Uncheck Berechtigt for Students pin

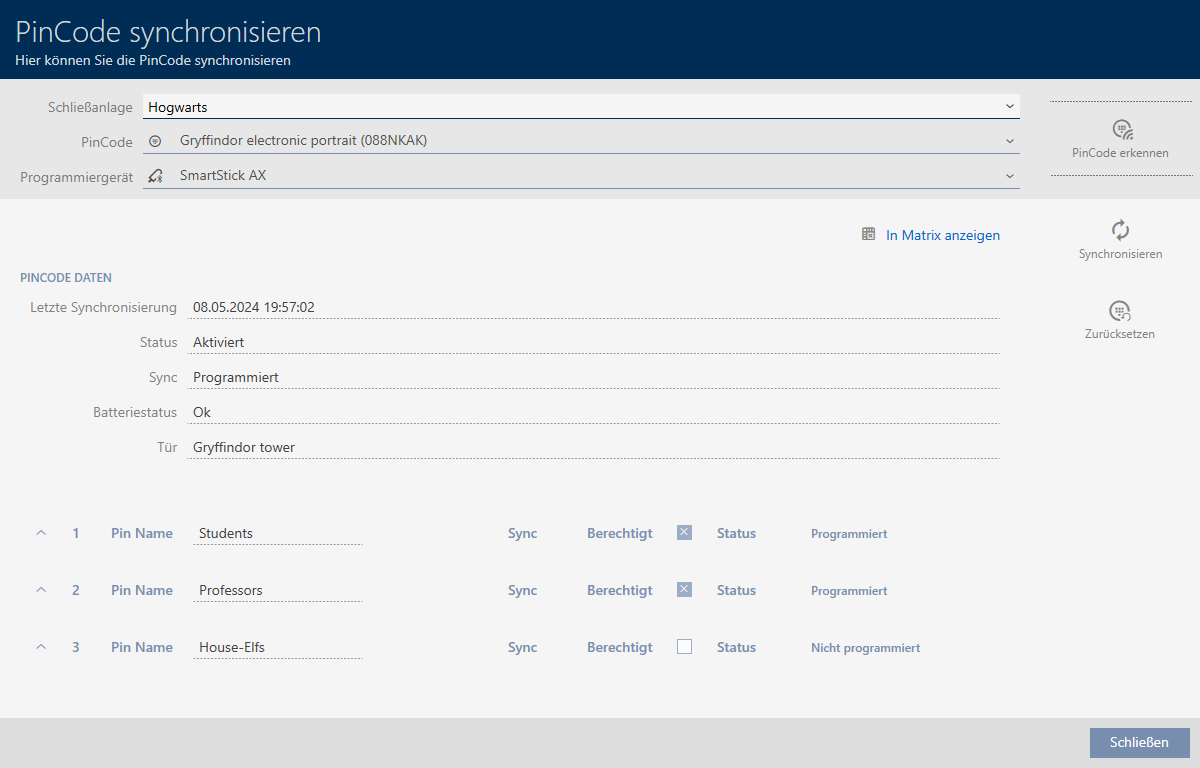[684, 533]
